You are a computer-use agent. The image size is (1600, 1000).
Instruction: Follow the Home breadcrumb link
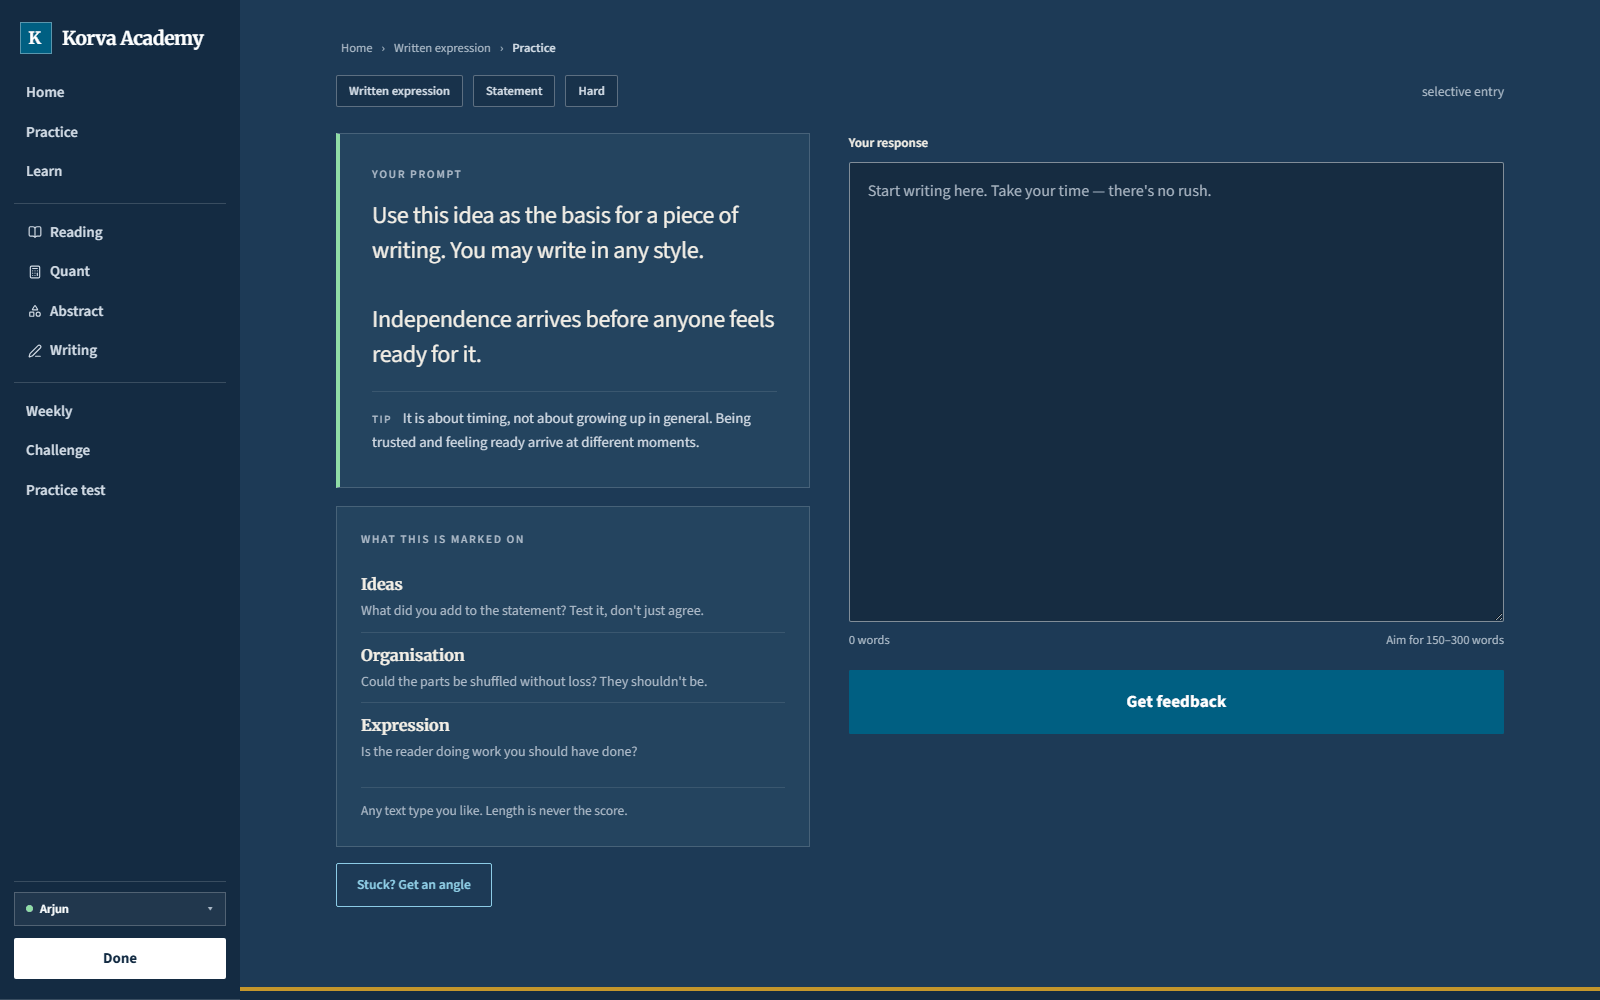356,48
